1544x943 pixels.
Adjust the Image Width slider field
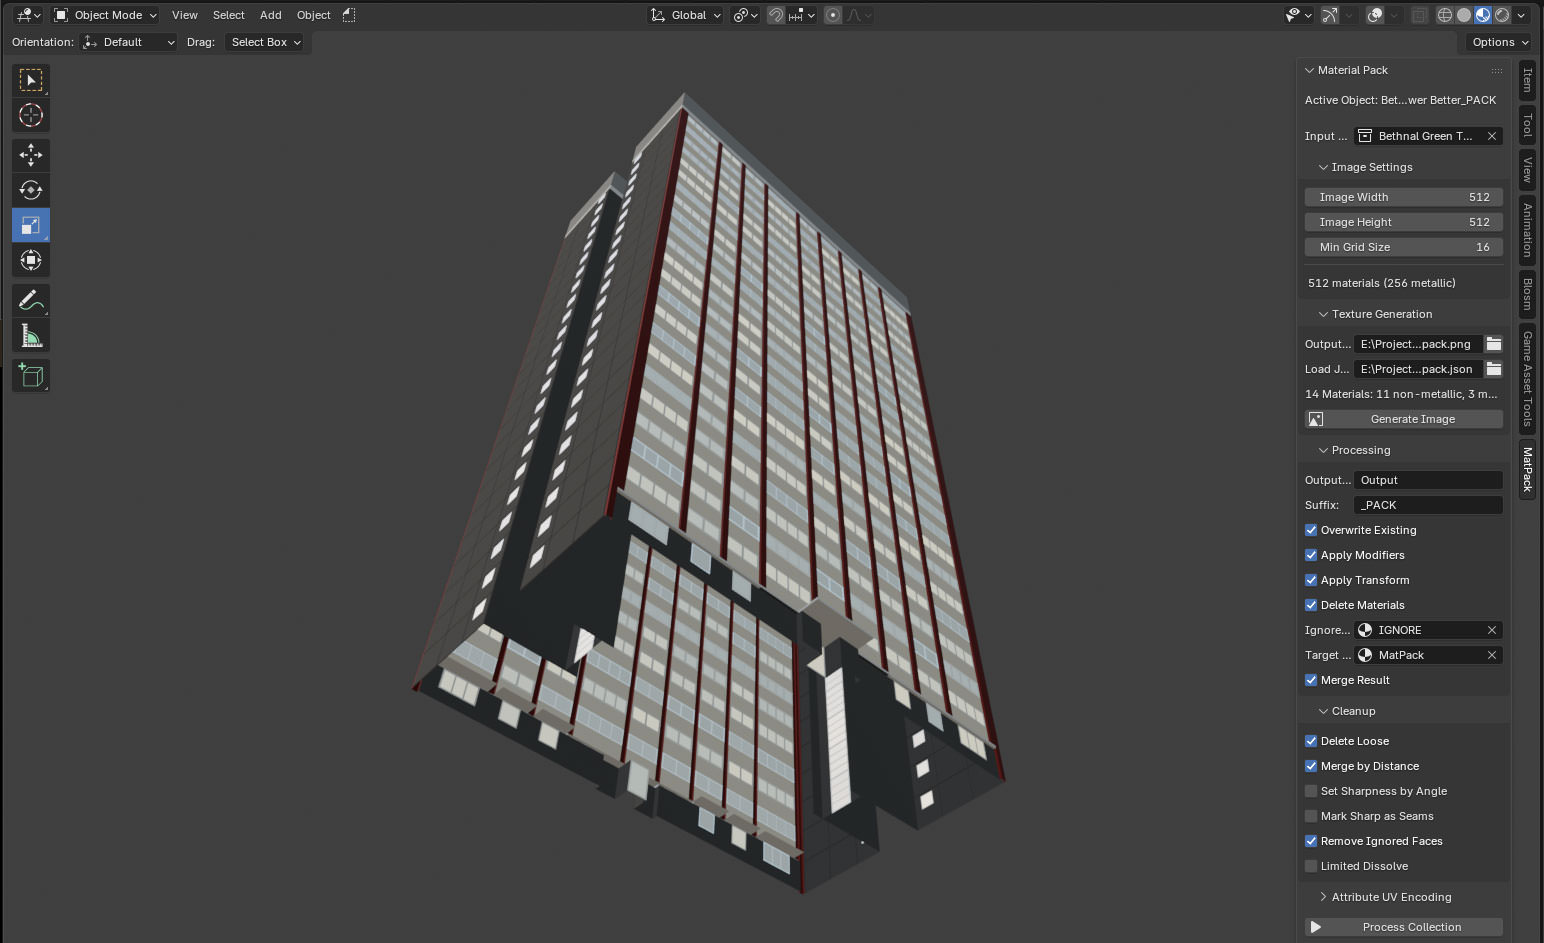click(x=1403, y=197)
